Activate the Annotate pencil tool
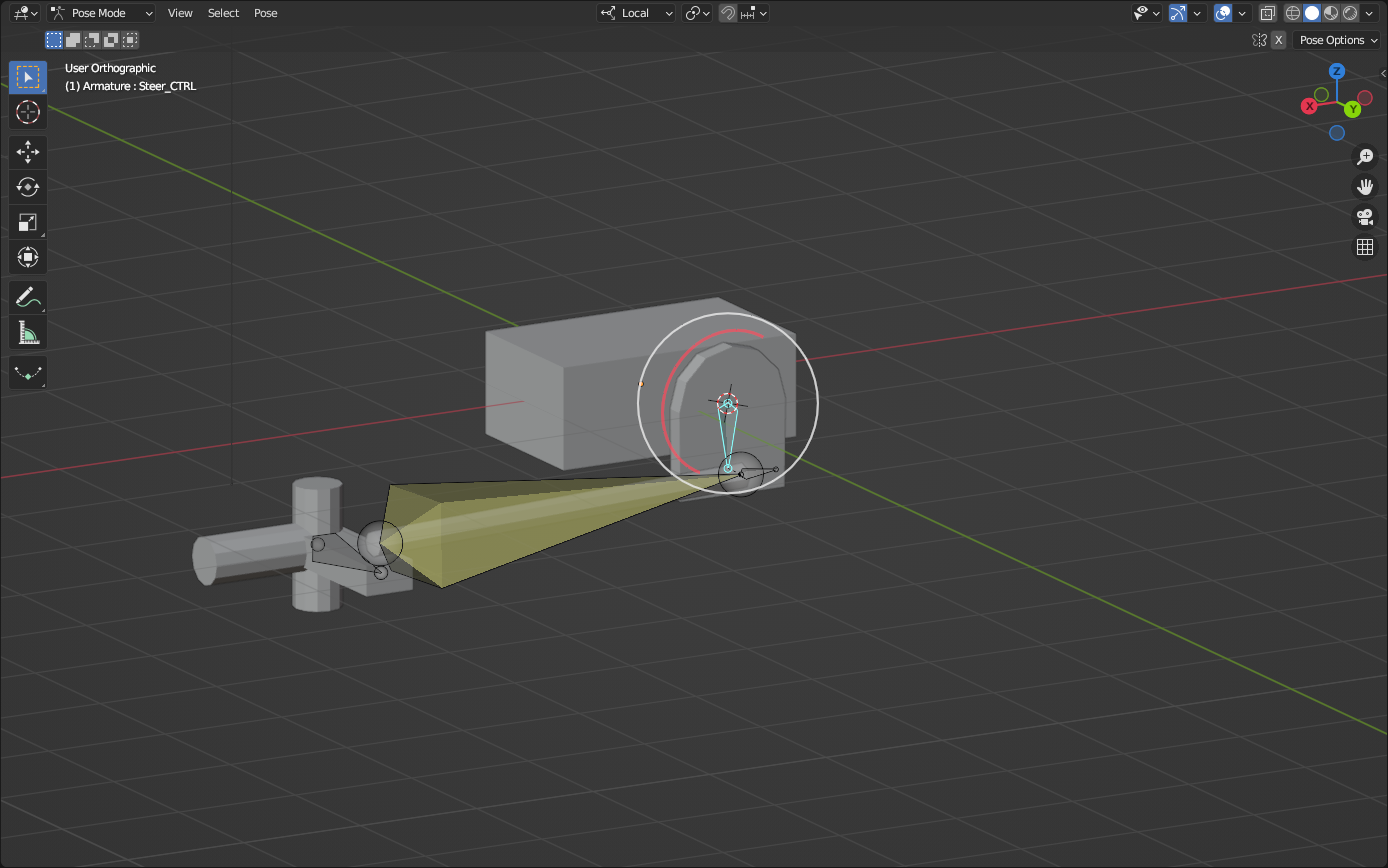 [x=28, y=297]
